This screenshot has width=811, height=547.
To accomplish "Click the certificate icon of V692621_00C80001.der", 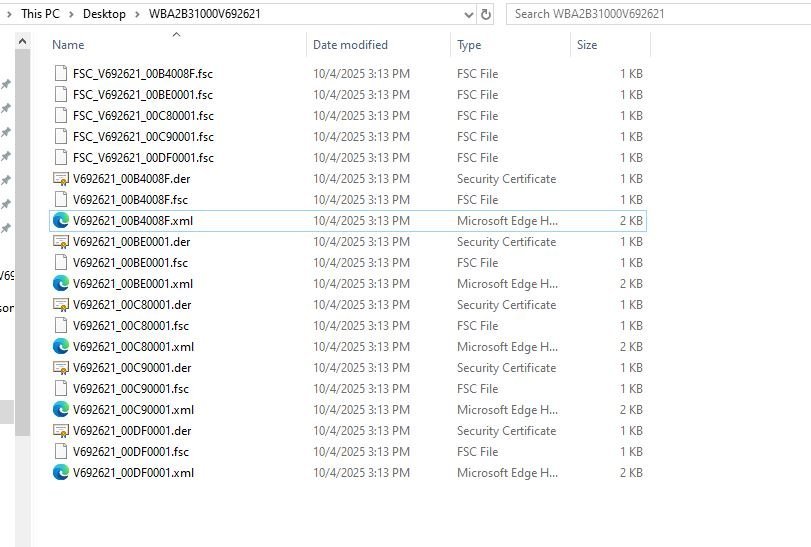I will click(61, 305).
